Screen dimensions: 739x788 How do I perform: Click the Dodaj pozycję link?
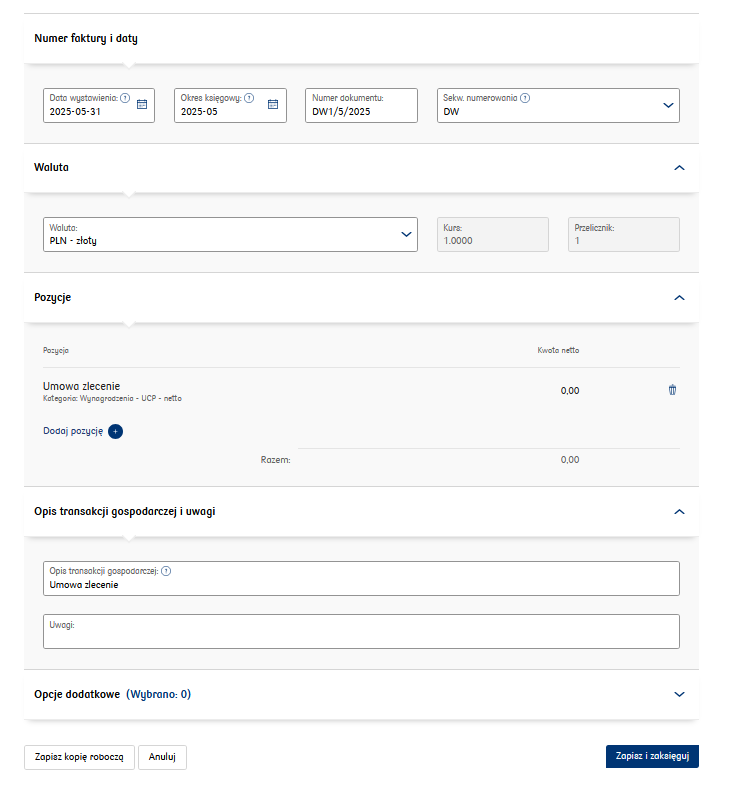click(x=73, y=431)
